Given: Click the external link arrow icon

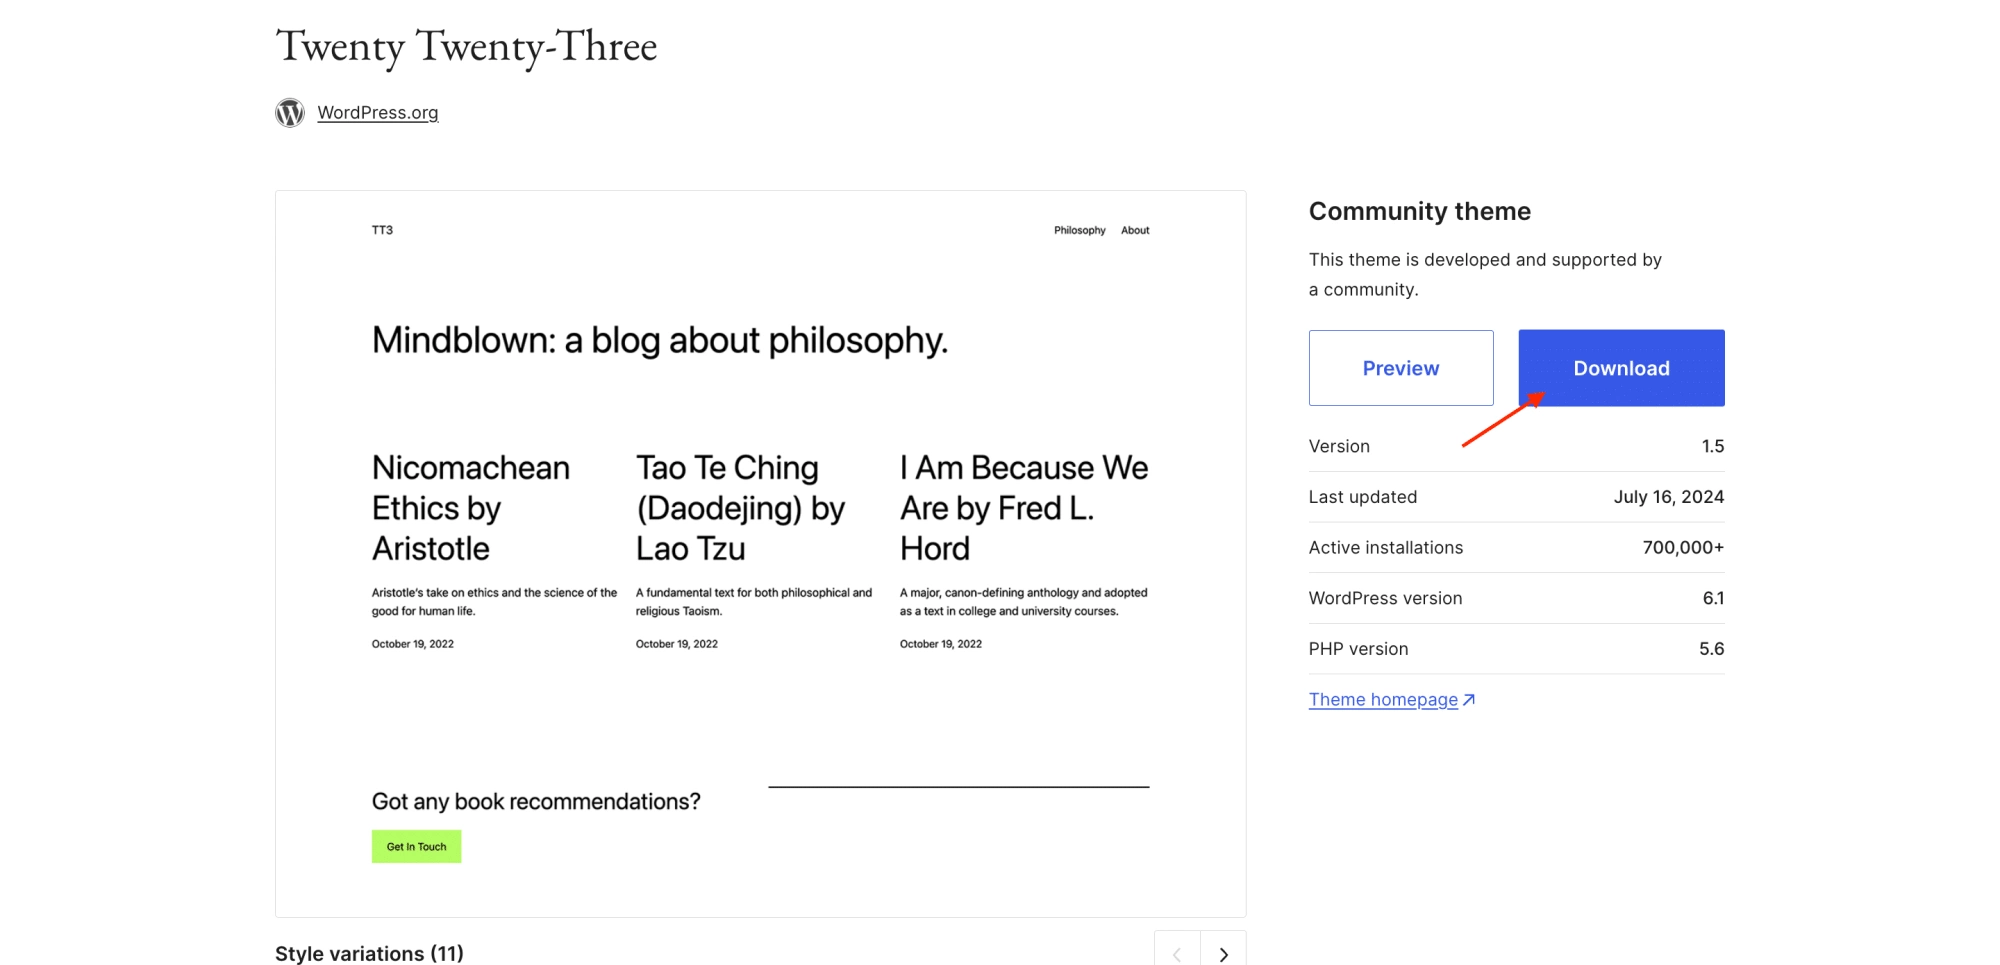Looking at the screenshot, I should [1469, 700].
